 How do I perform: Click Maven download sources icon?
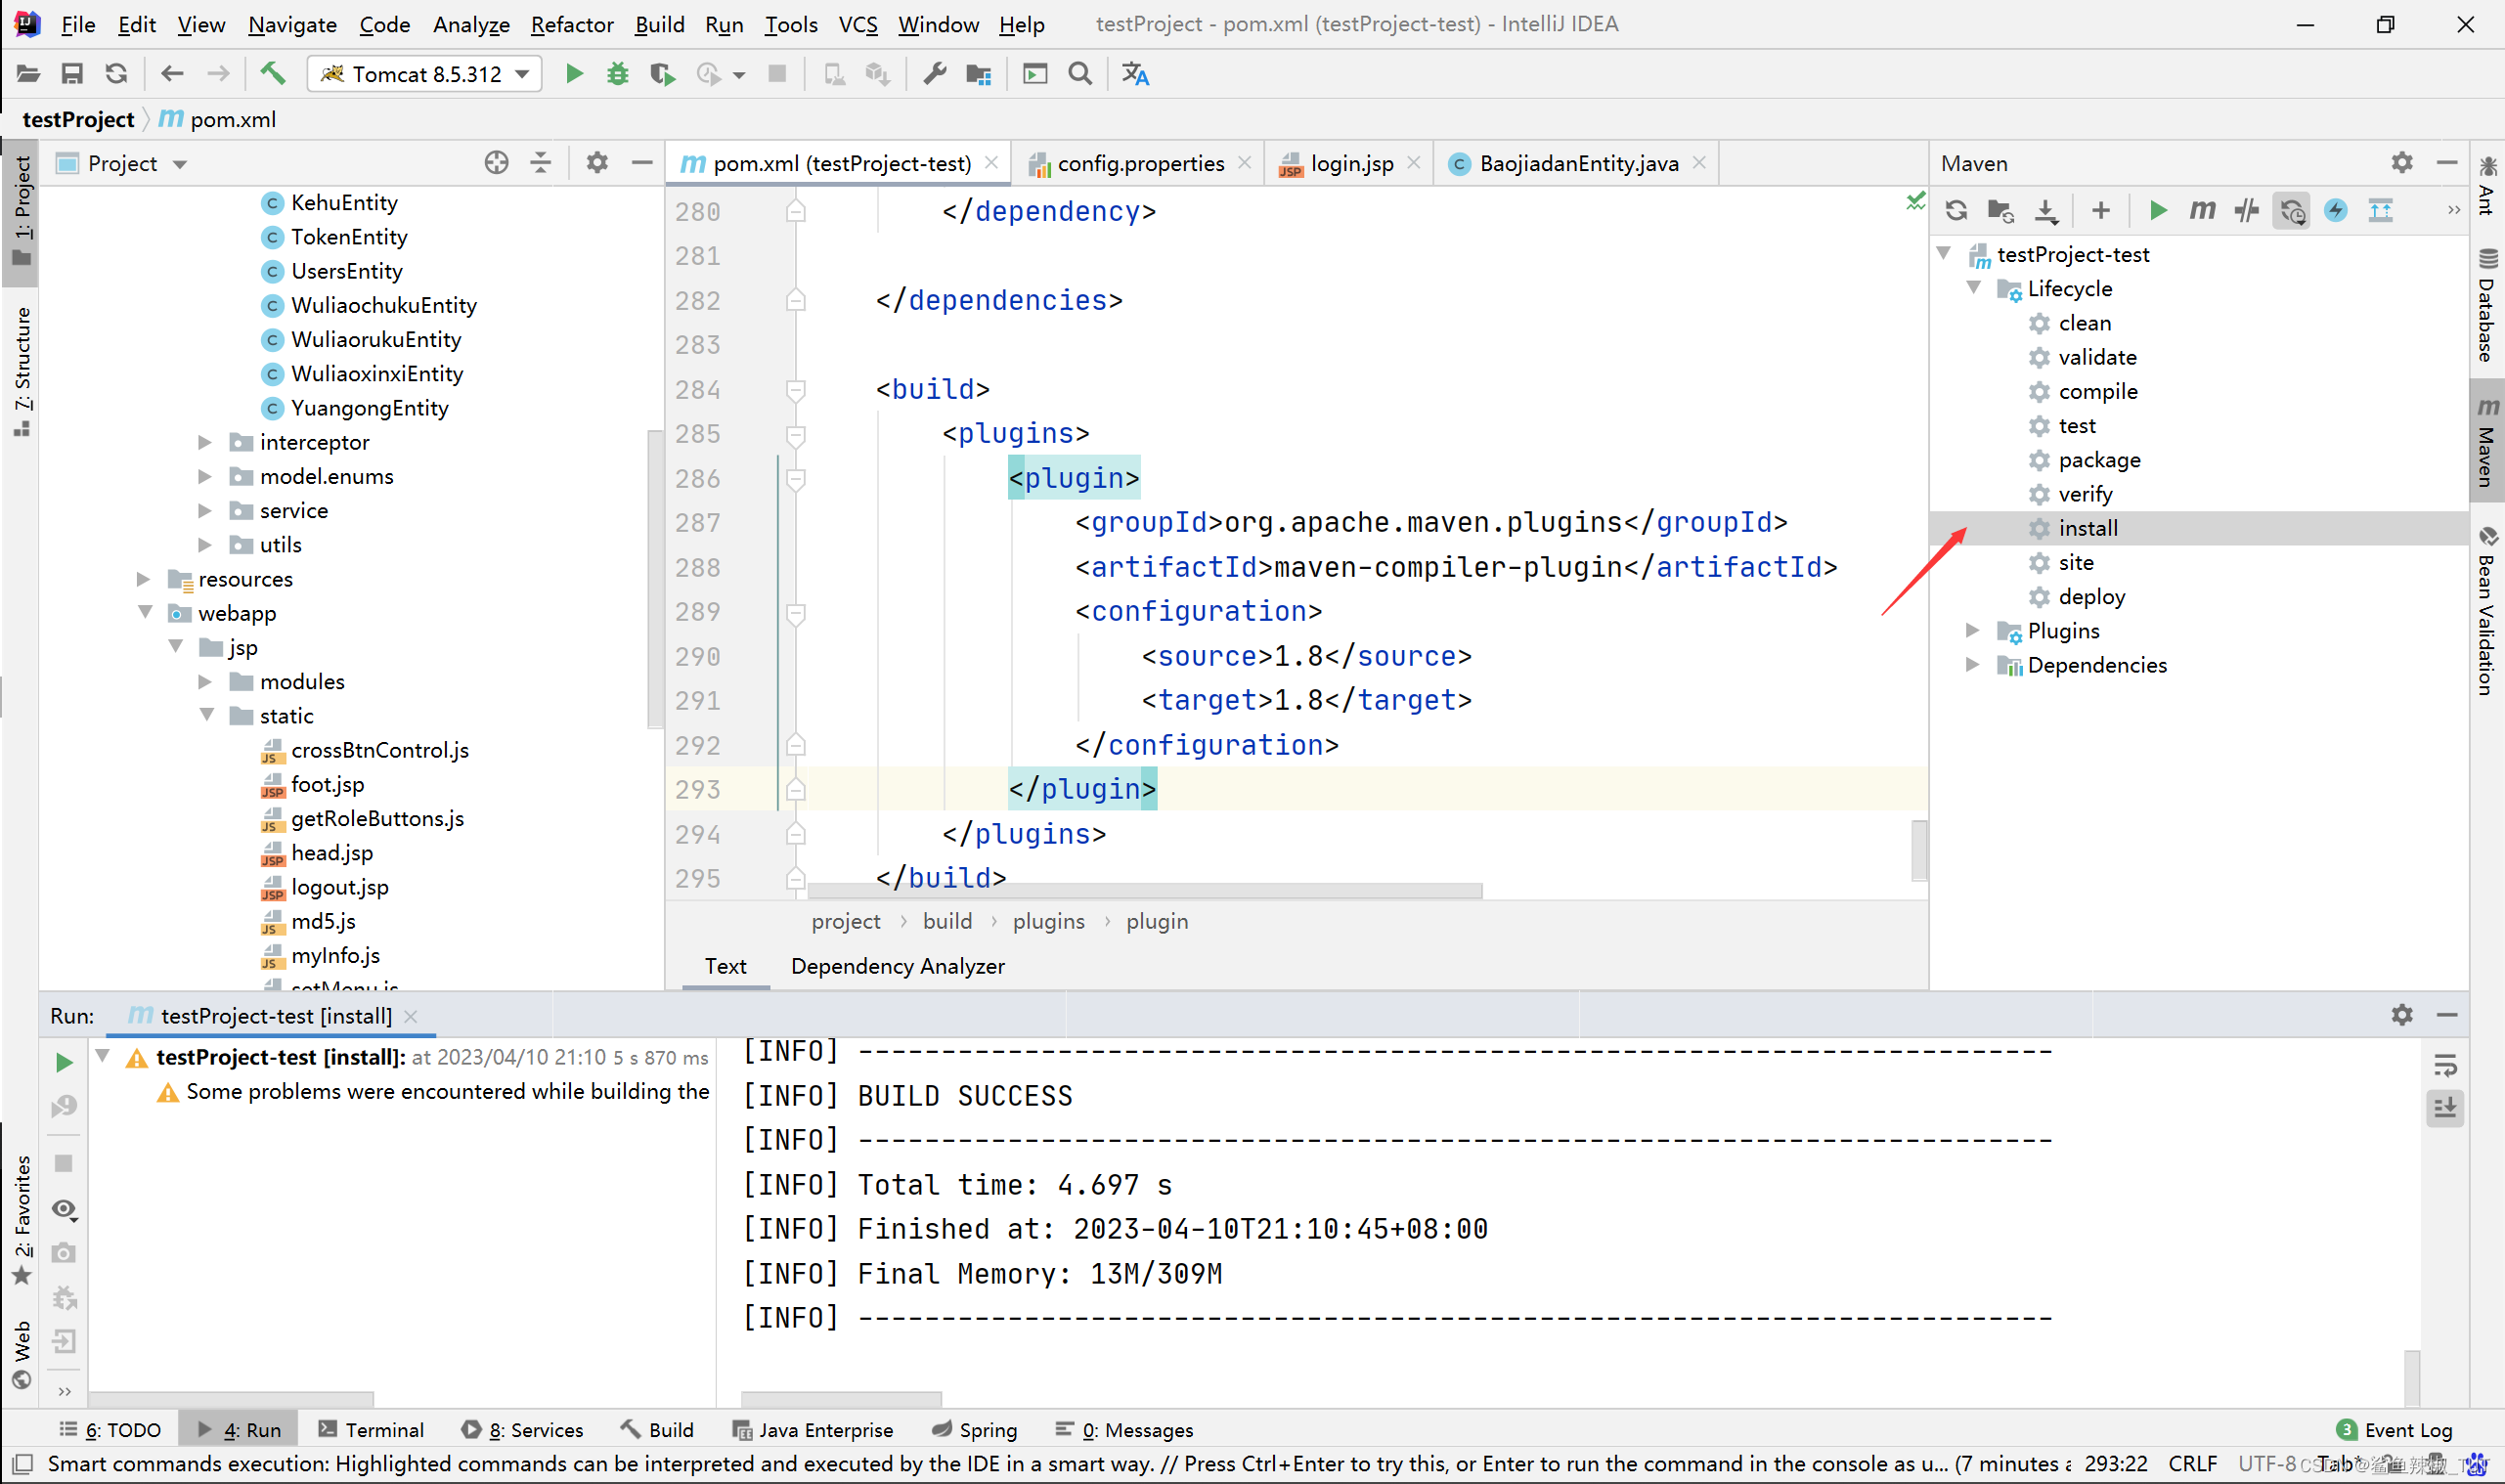[x=2047, y=210]
